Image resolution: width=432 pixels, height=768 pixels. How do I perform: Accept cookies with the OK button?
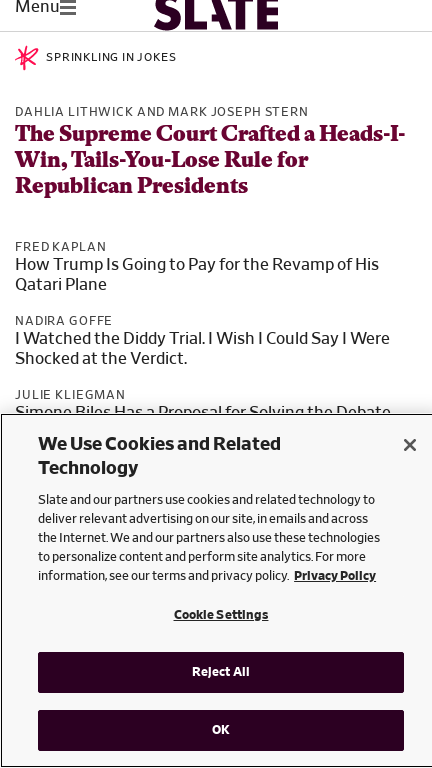221,730
